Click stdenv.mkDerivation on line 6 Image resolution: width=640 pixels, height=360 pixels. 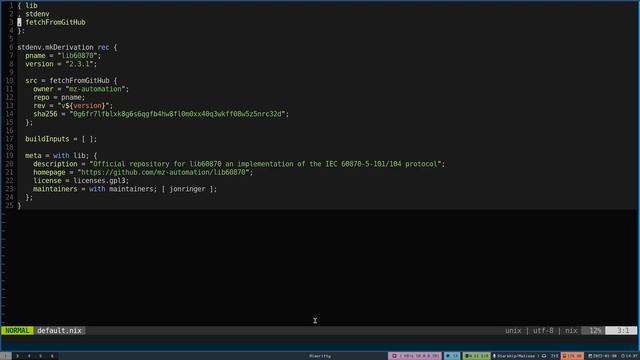coord(55,47)
